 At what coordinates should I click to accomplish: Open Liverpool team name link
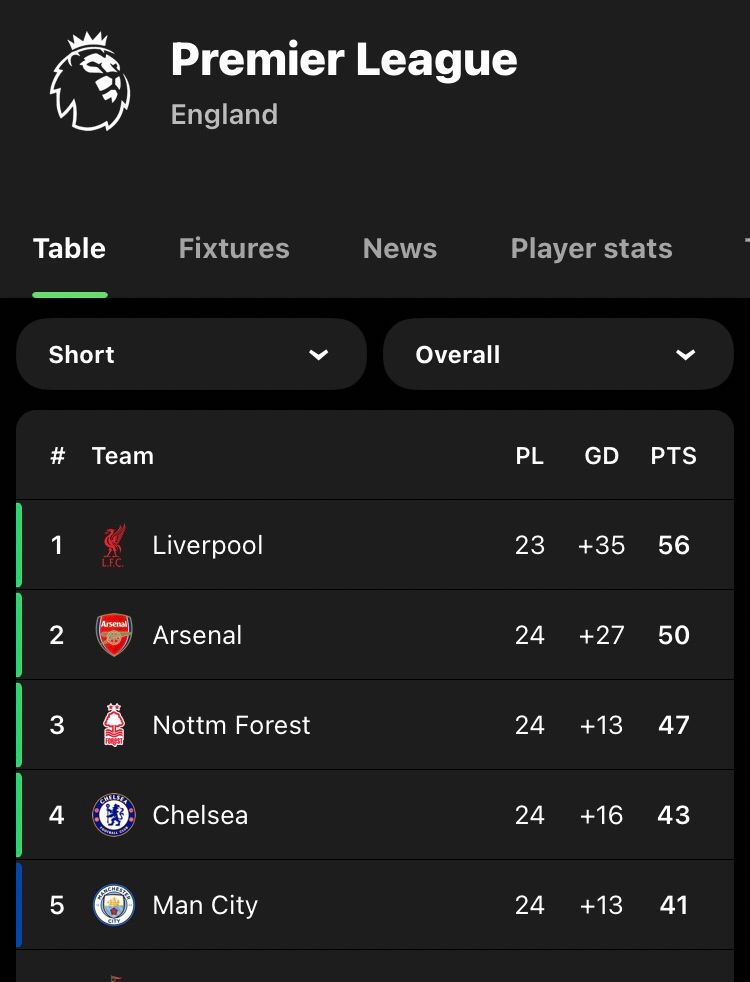pos(207,545)
